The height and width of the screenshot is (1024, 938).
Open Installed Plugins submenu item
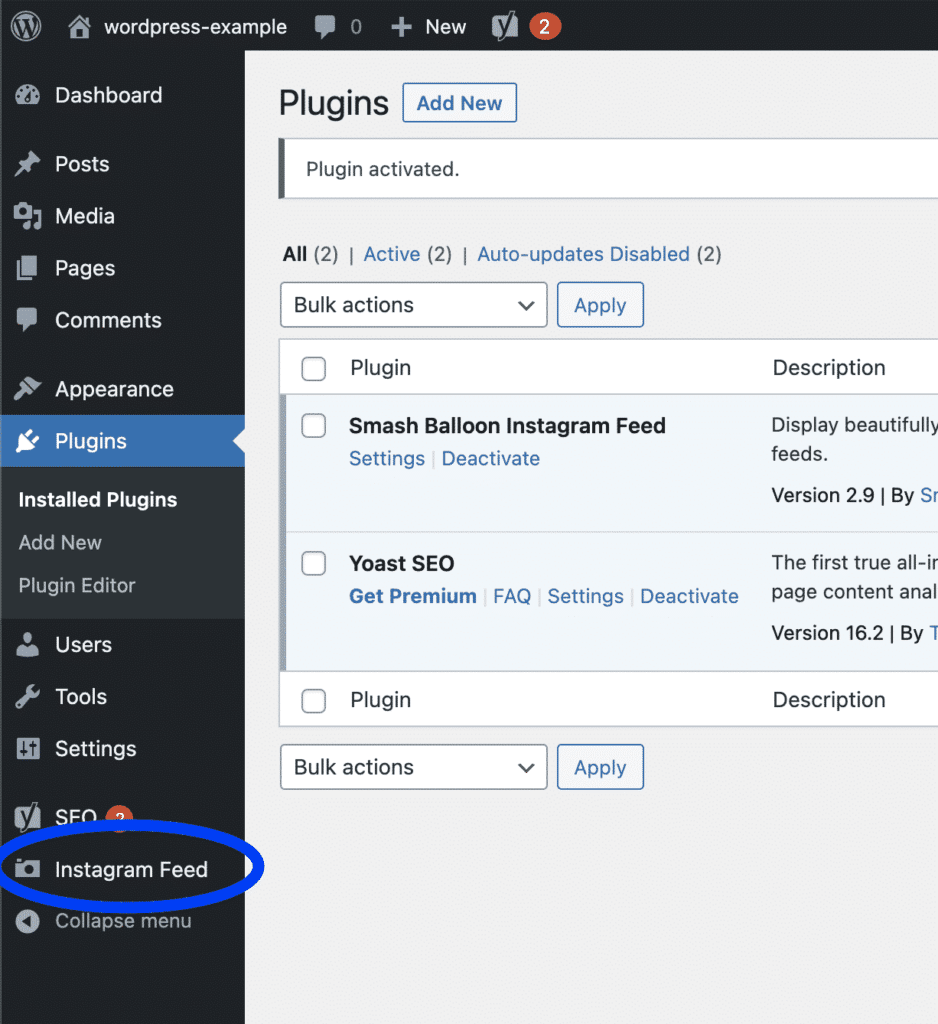click(x=98, y=500)
